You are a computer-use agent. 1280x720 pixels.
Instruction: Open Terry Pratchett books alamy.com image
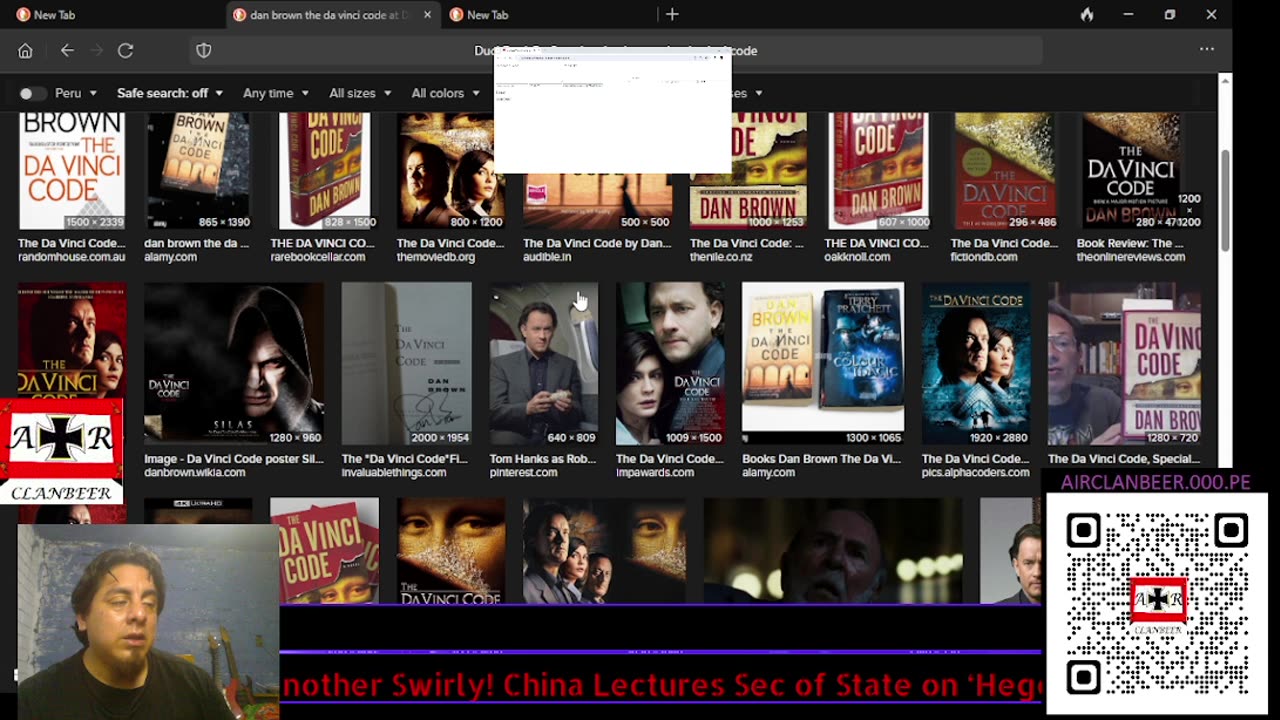tap(822, 363)
